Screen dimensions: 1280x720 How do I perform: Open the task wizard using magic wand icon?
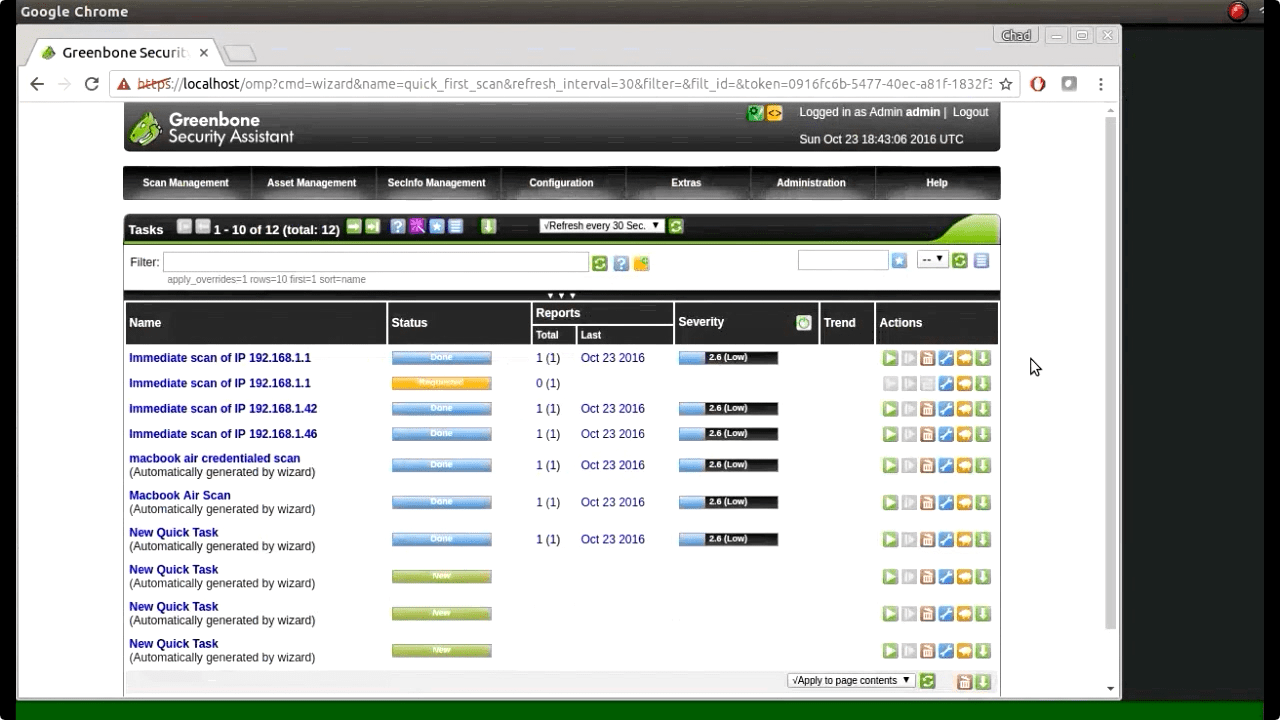tap(417, 226)
